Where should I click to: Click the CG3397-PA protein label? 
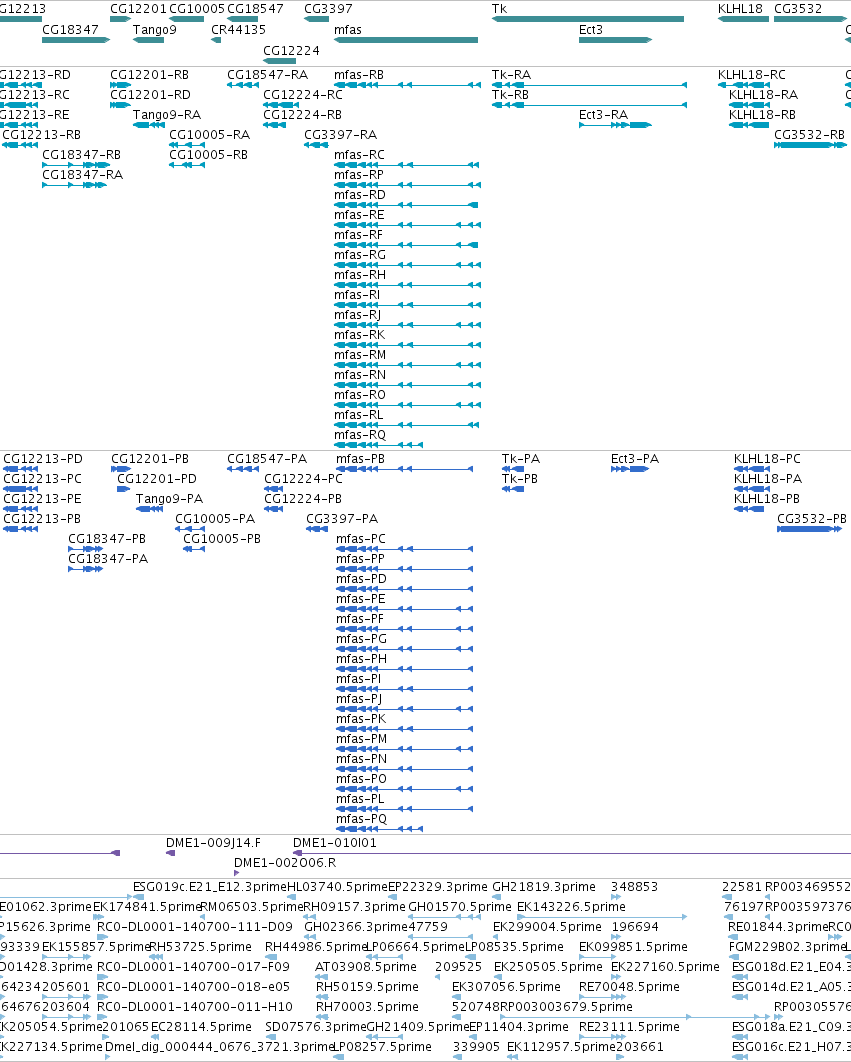(342, 519)
